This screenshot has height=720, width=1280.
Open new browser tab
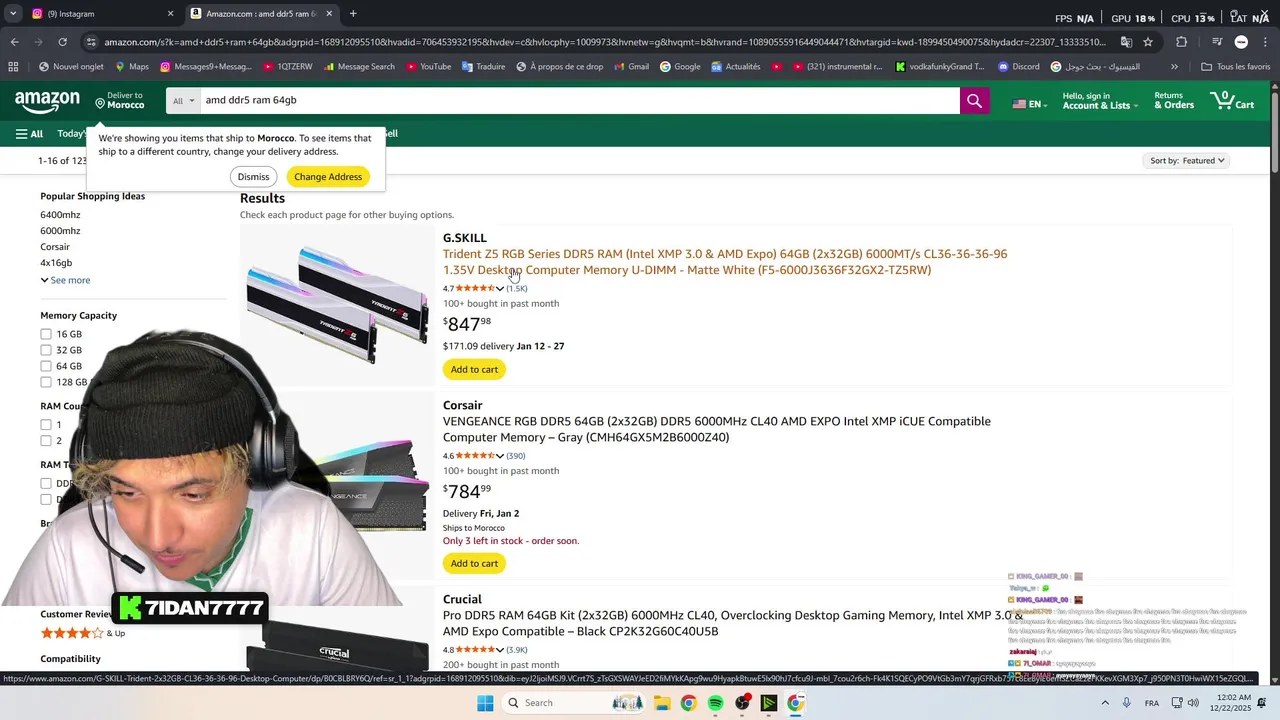(x=353, y=14)
